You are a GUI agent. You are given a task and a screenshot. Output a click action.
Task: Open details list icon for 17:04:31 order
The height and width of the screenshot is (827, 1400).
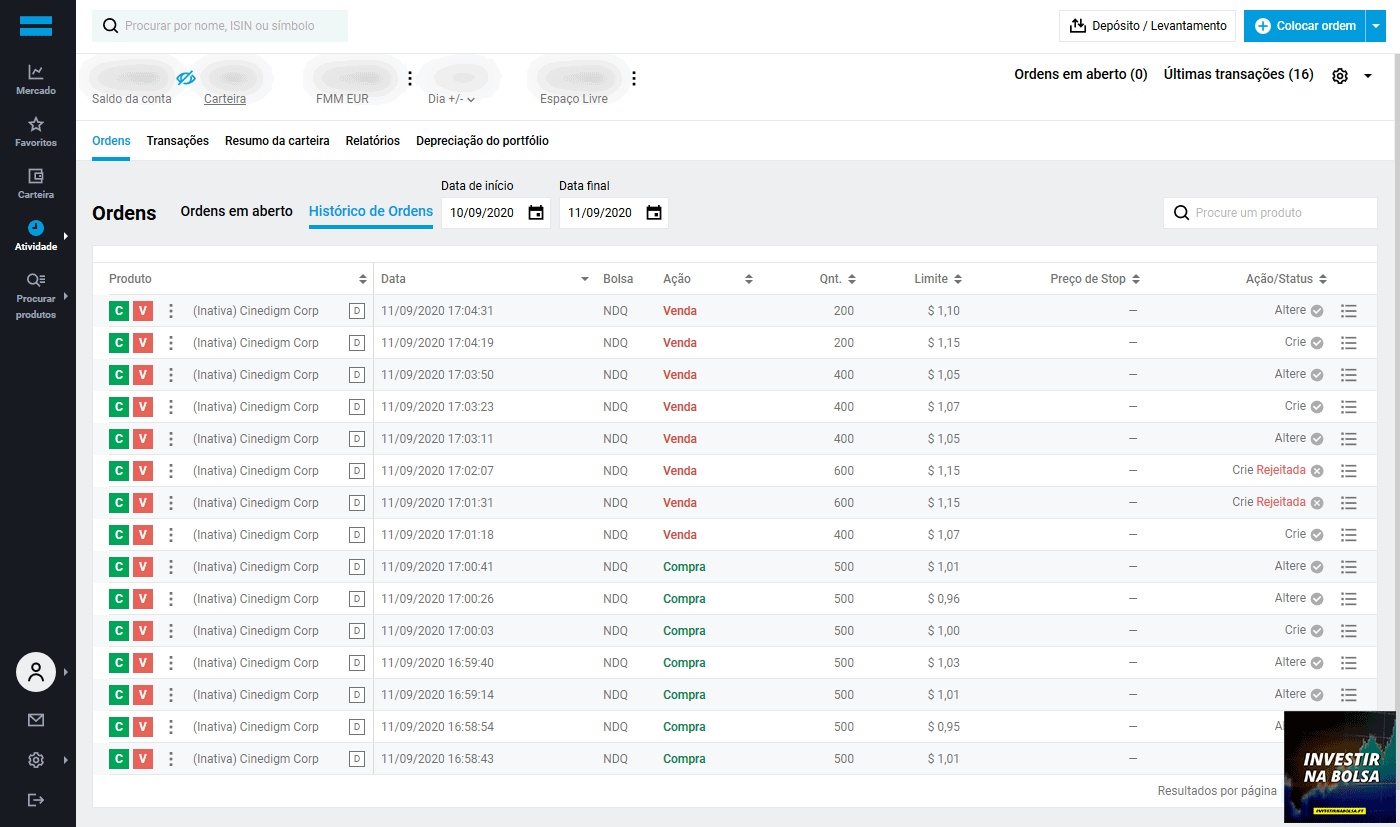[1348, 311]
